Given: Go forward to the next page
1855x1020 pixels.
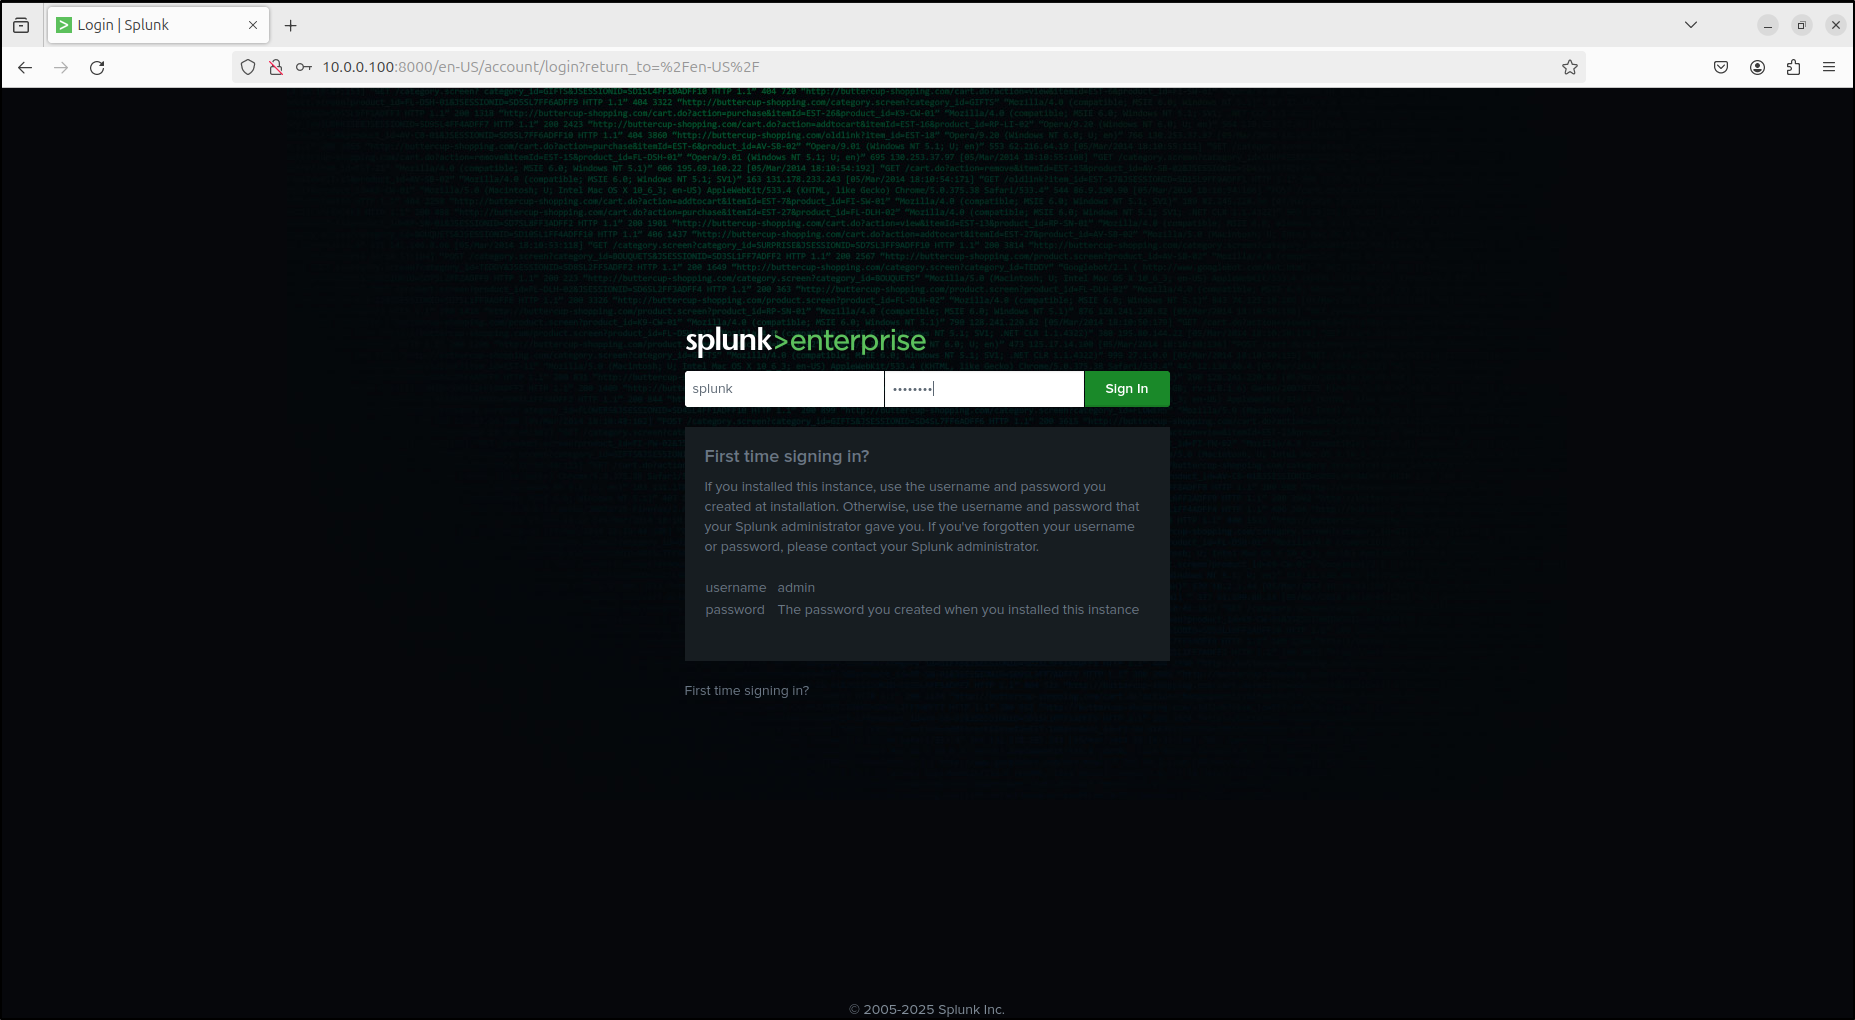Looking at the screenshot, I should (x=61, y=67).
